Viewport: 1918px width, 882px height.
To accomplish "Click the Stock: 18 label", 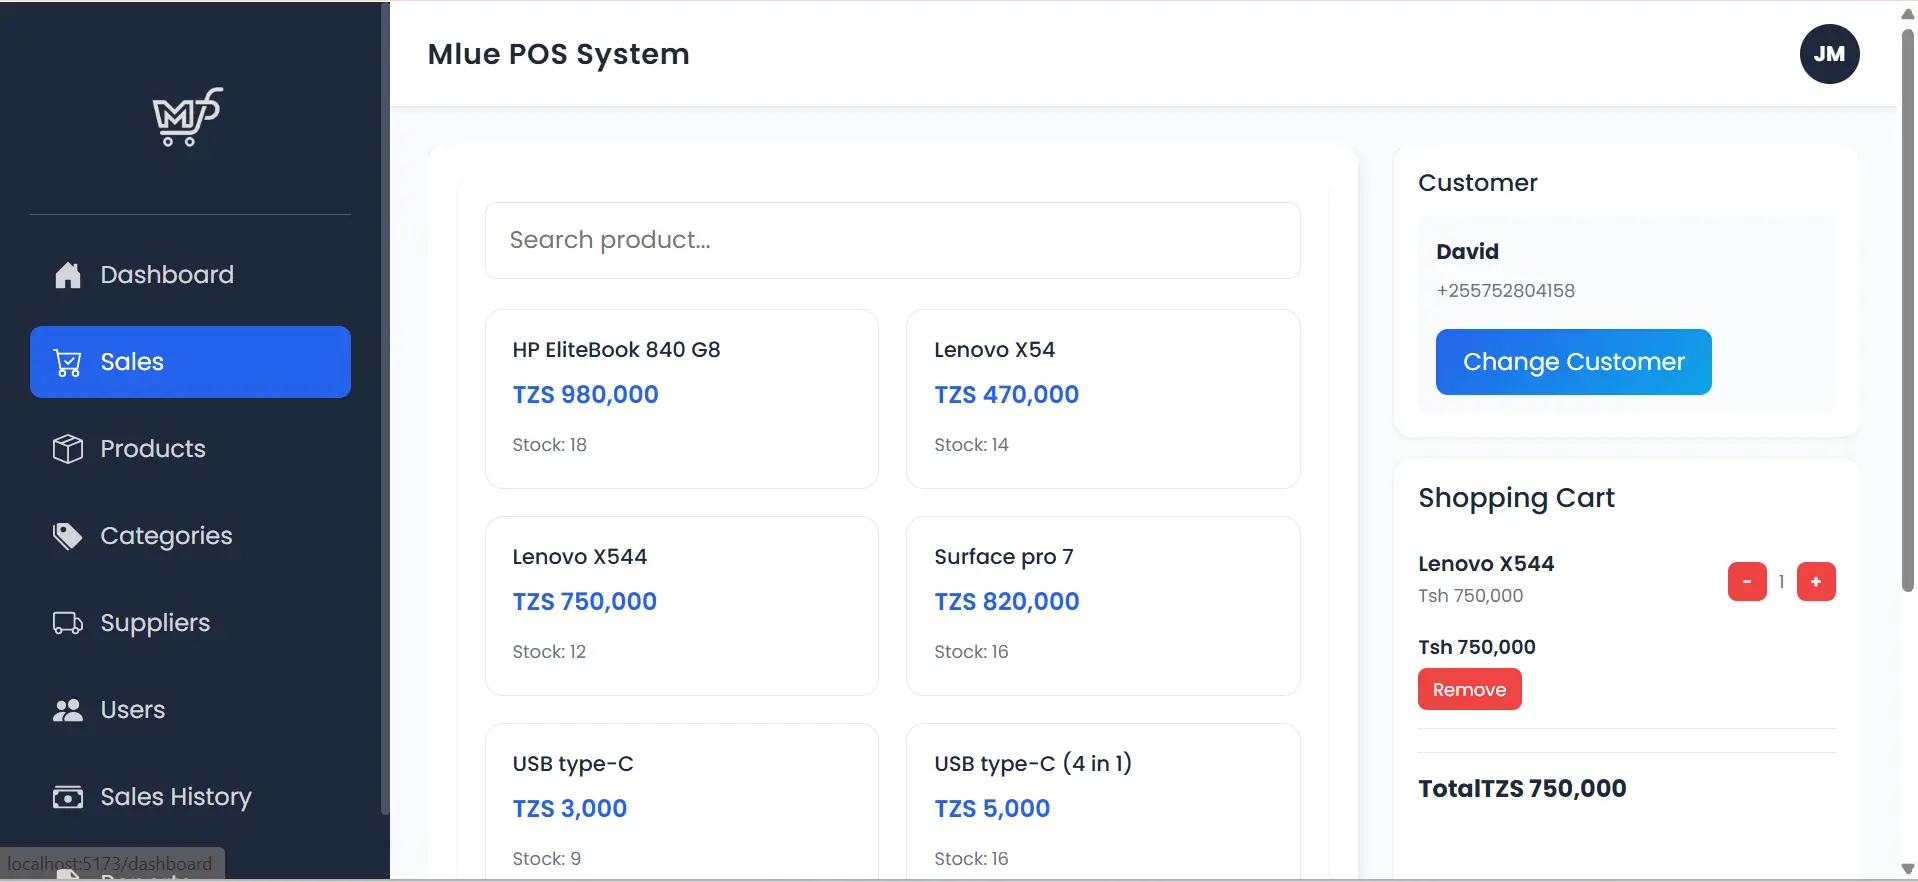I will [549, 445].
